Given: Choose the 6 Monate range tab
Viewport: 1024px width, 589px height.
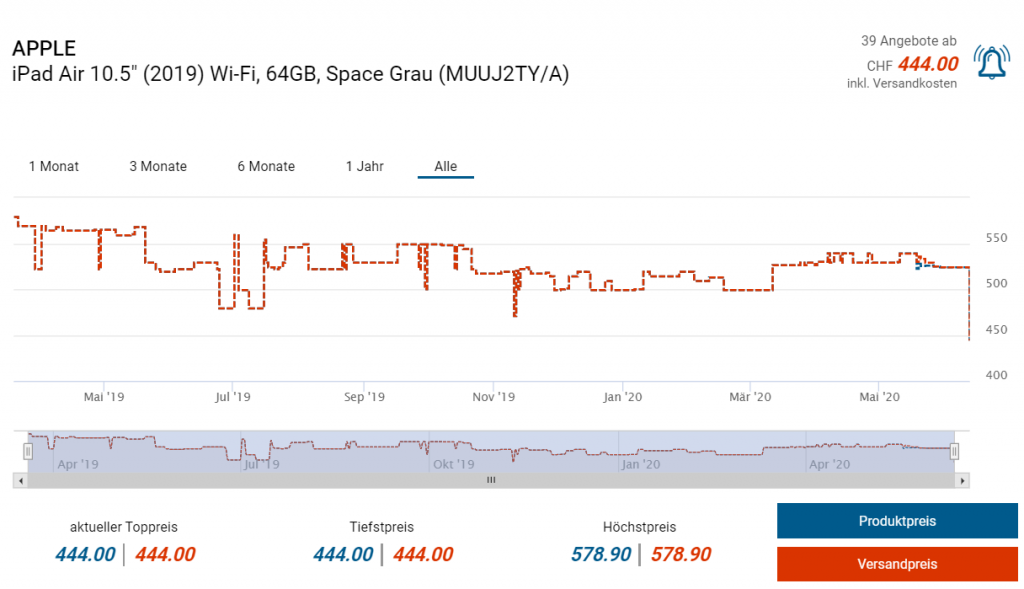Looking at the screenshot, I should [266, 167].
